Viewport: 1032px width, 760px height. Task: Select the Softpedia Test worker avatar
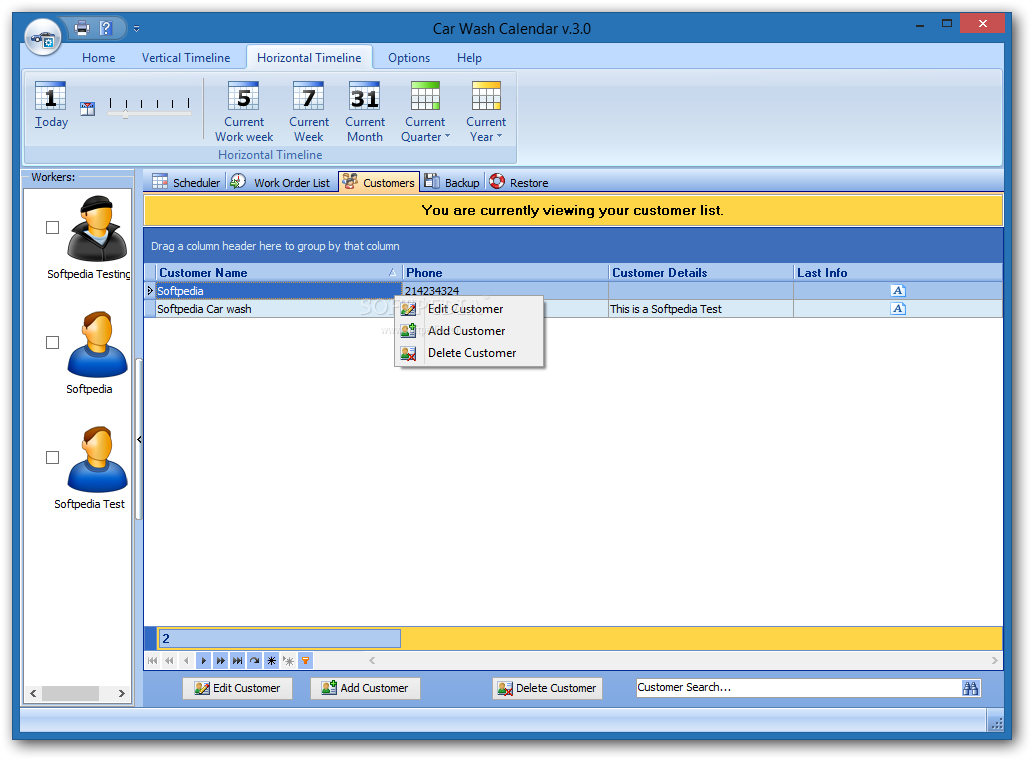click(x=97, y=459)
